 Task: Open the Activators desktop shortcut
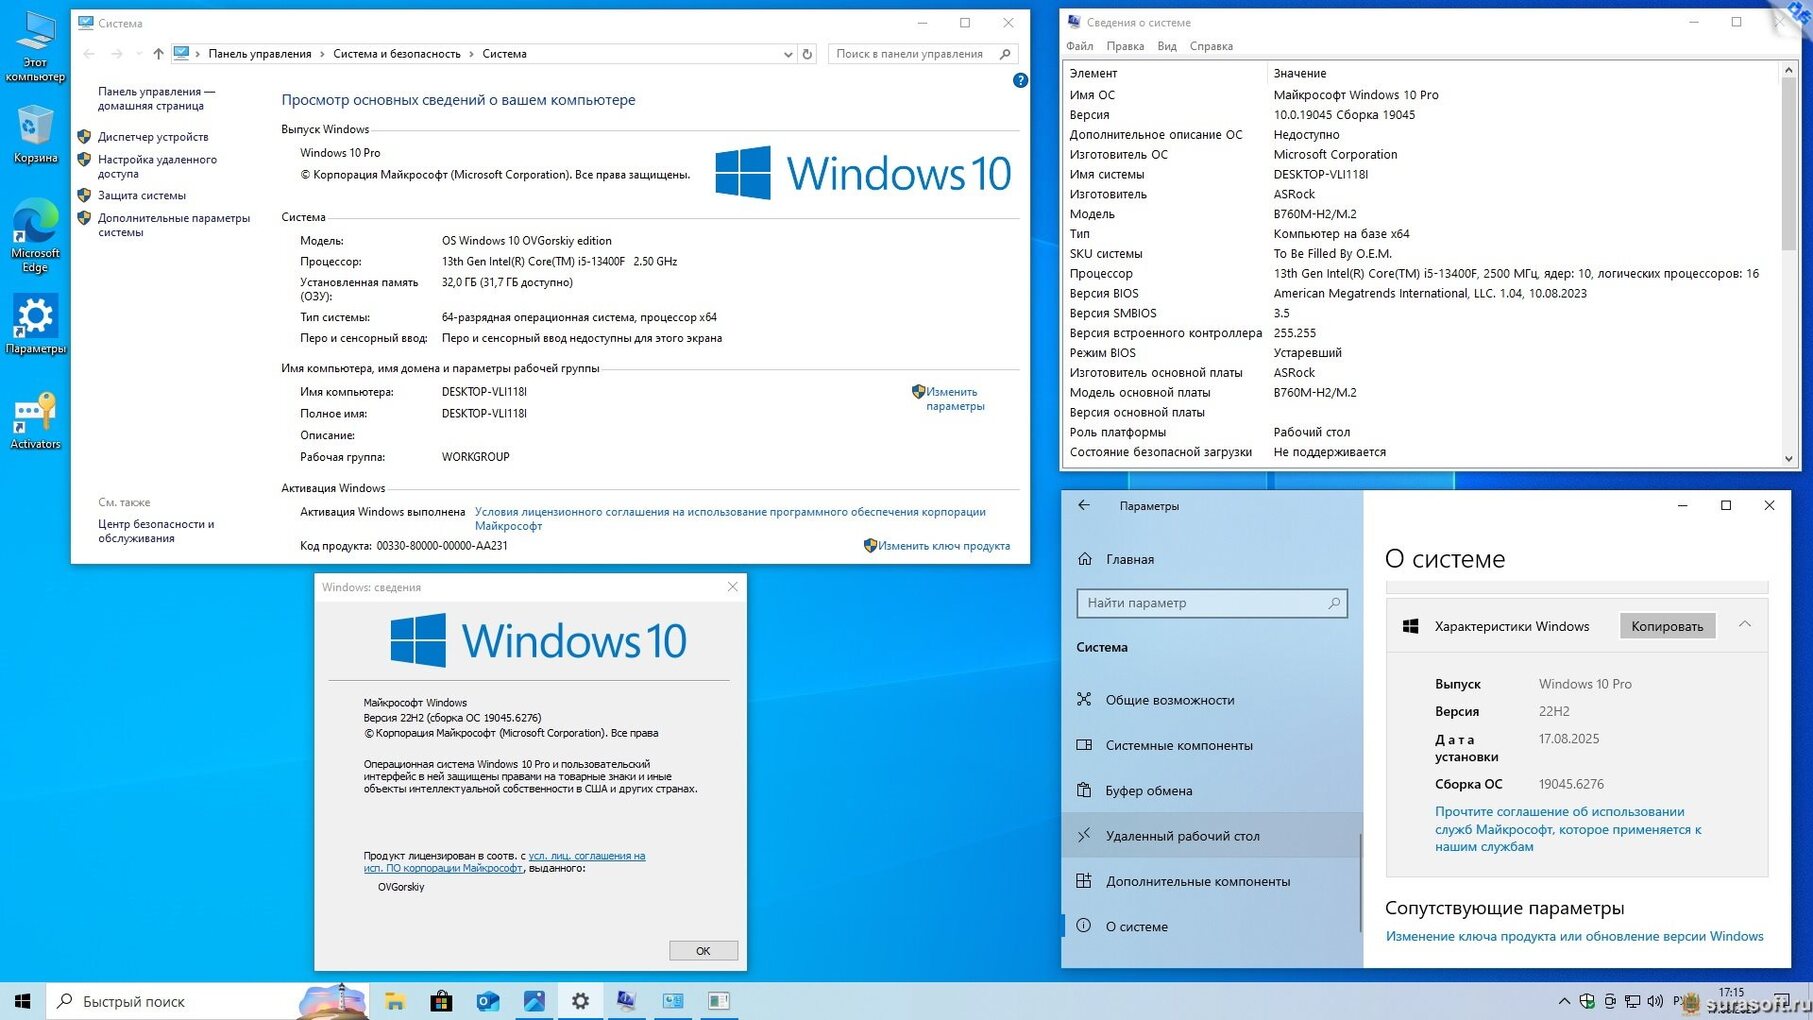click(x=35, y=420)
